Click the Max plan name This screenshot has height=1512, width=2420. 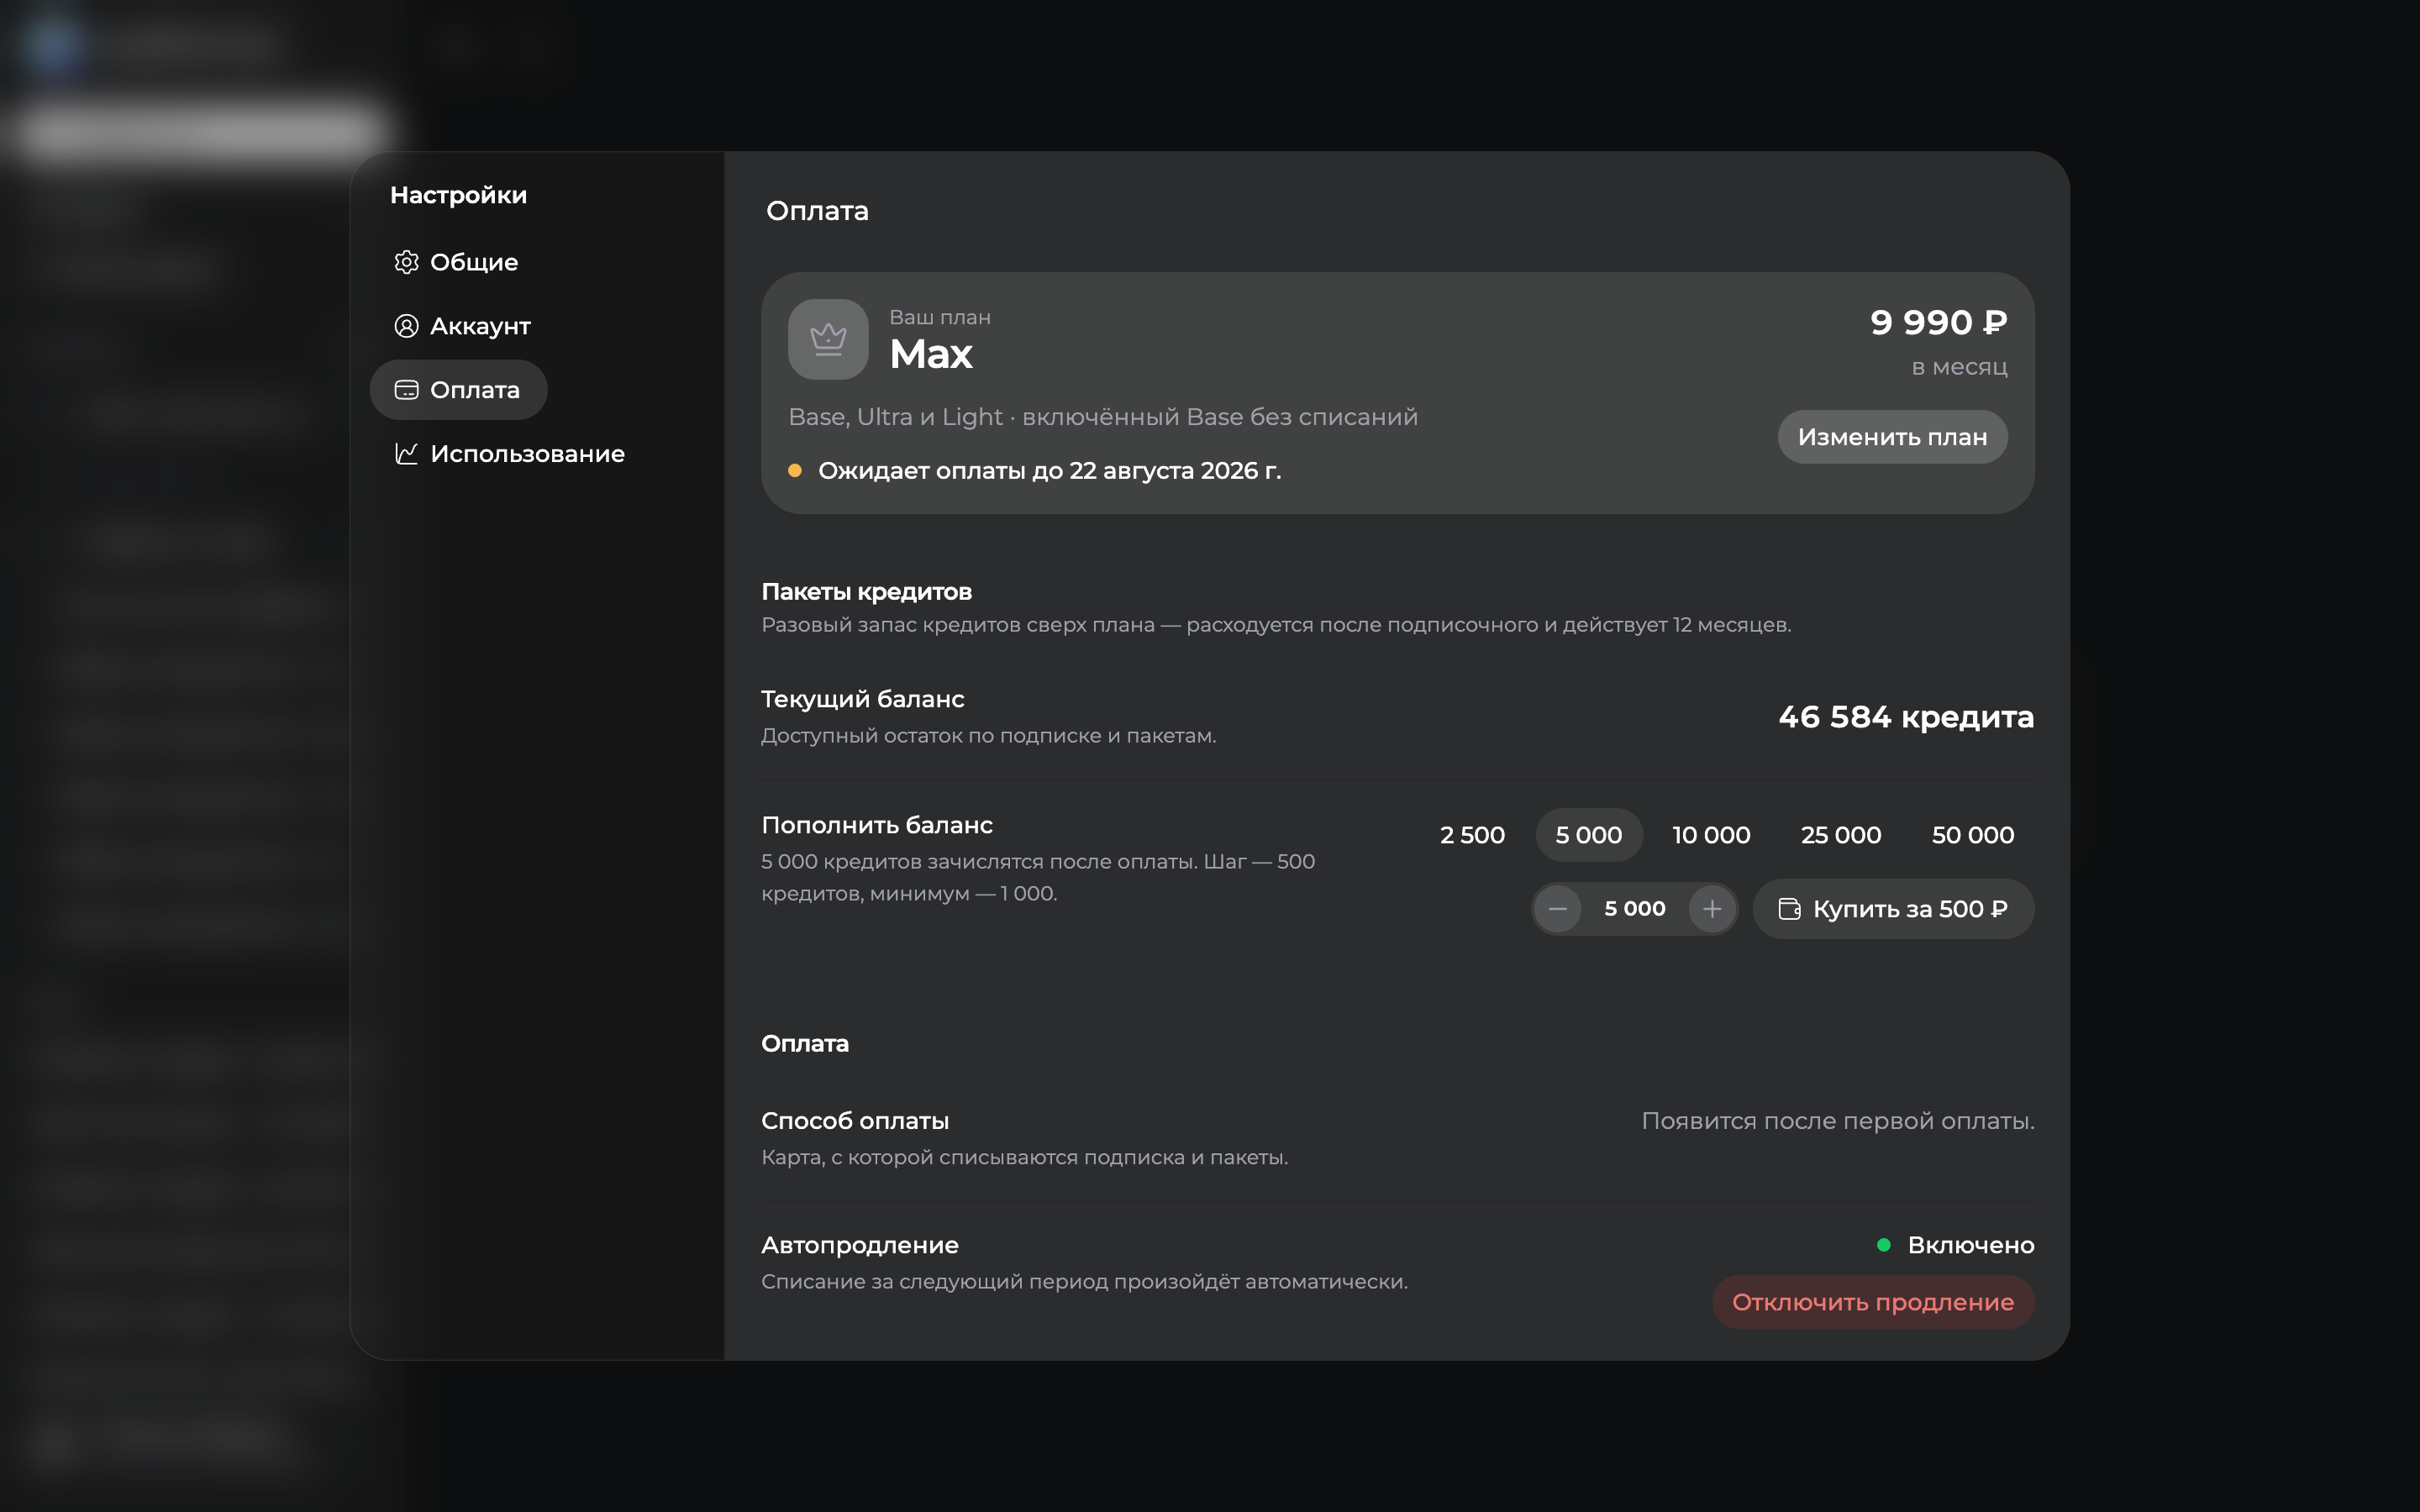(931, 354)
